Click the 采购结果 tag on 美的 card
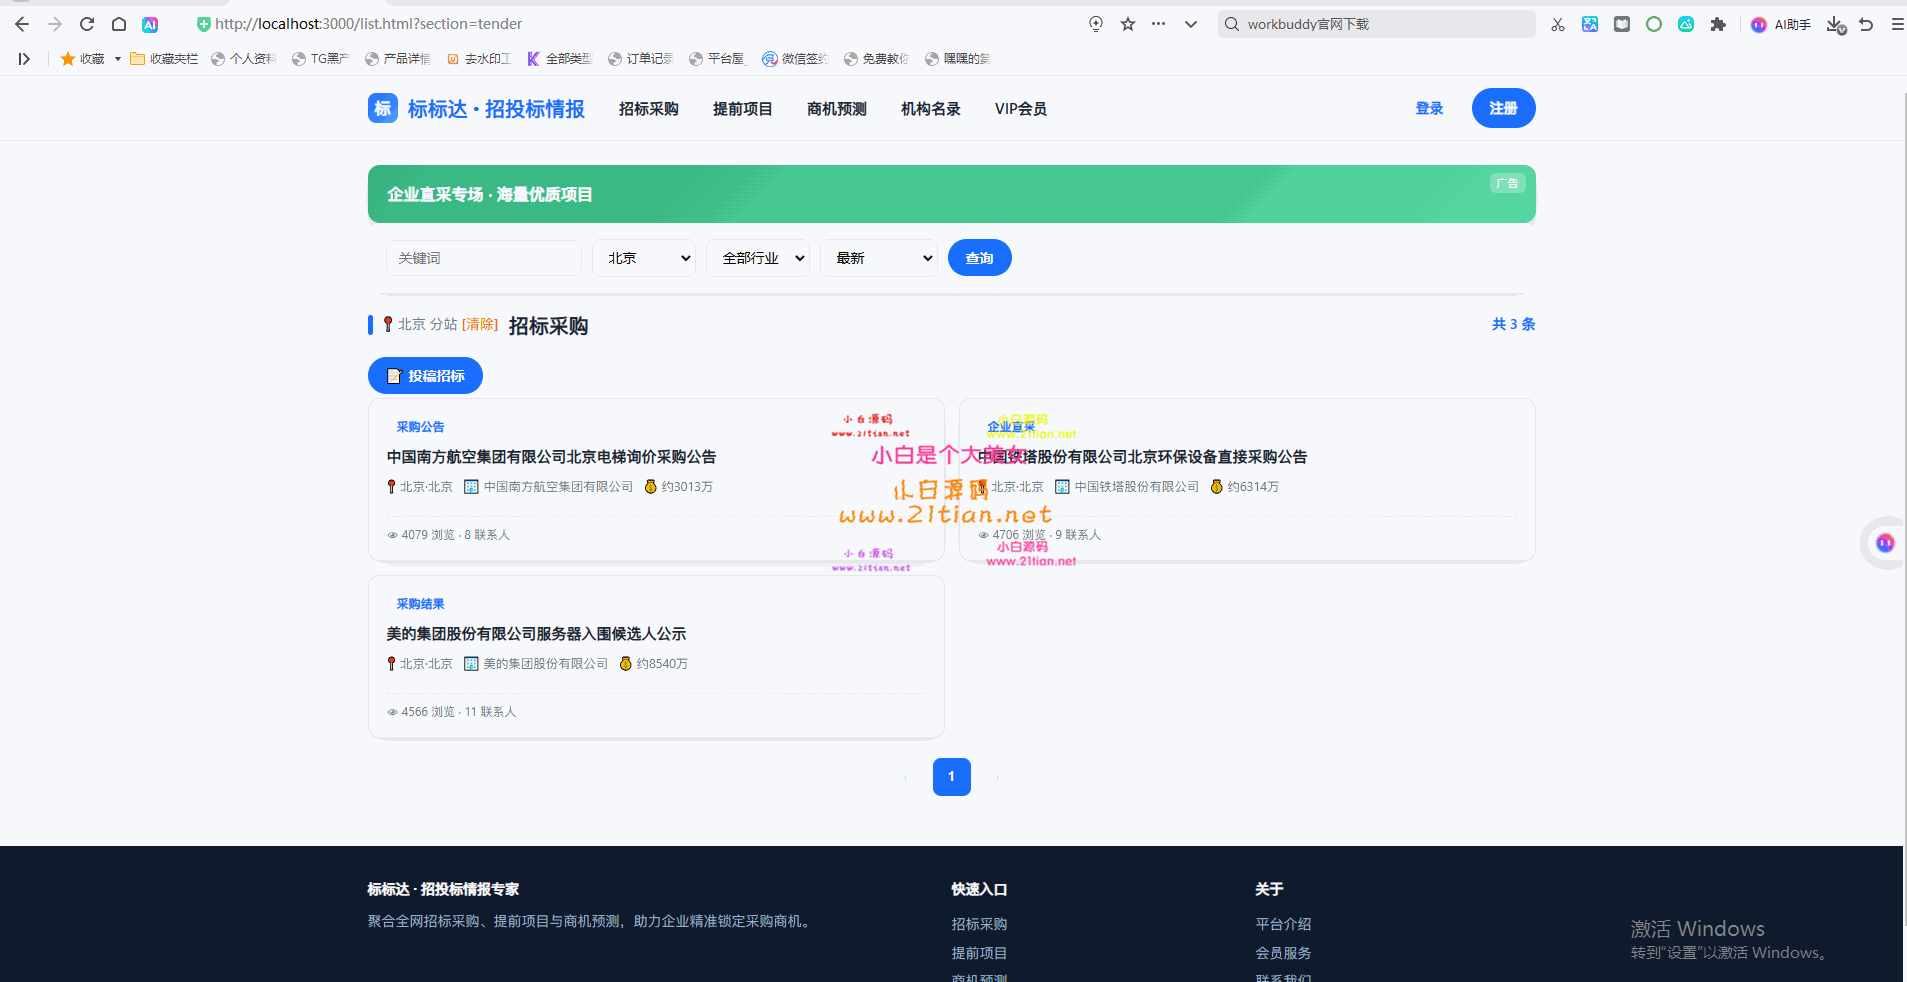 [420, 604]
